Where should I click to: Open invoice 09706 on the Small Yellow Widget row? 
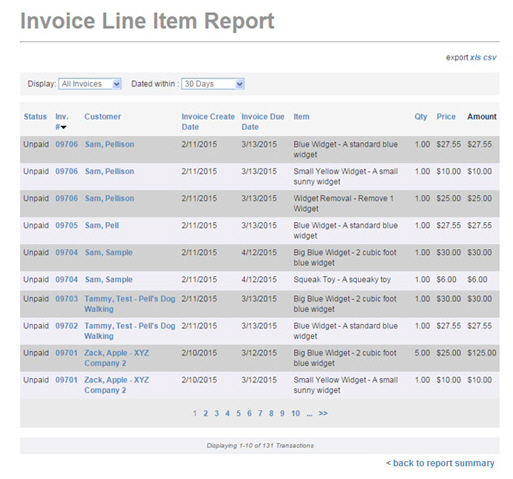pyautogui.click(x=67, y=171)
